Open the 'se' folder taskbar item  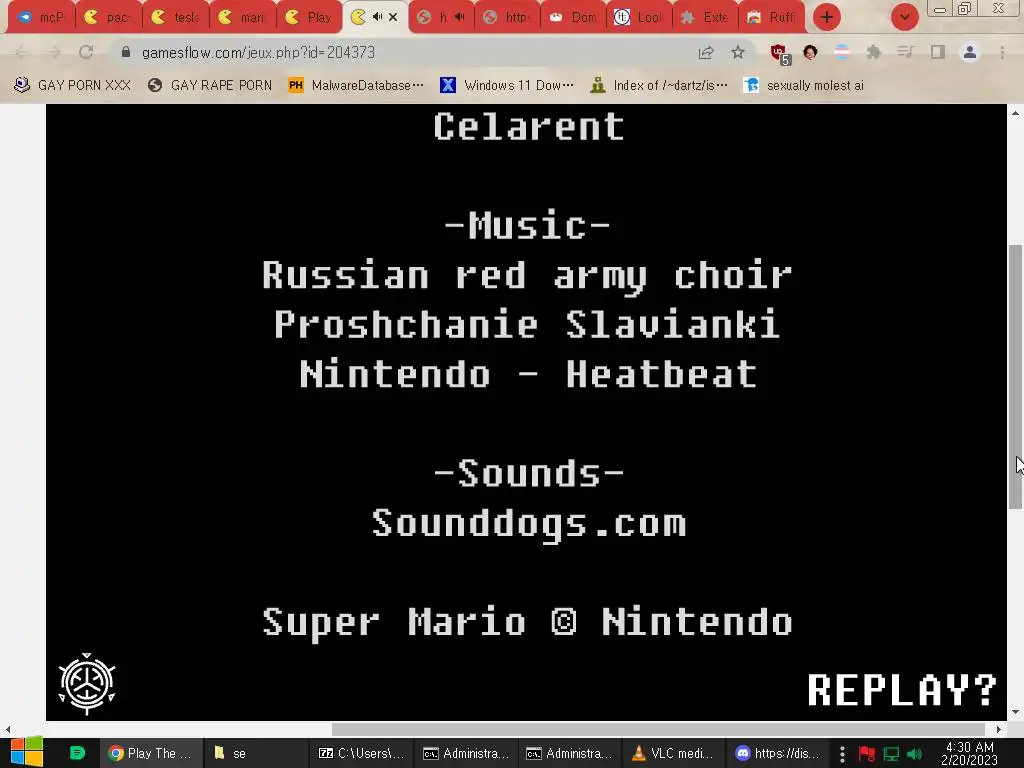click(255, 753)
